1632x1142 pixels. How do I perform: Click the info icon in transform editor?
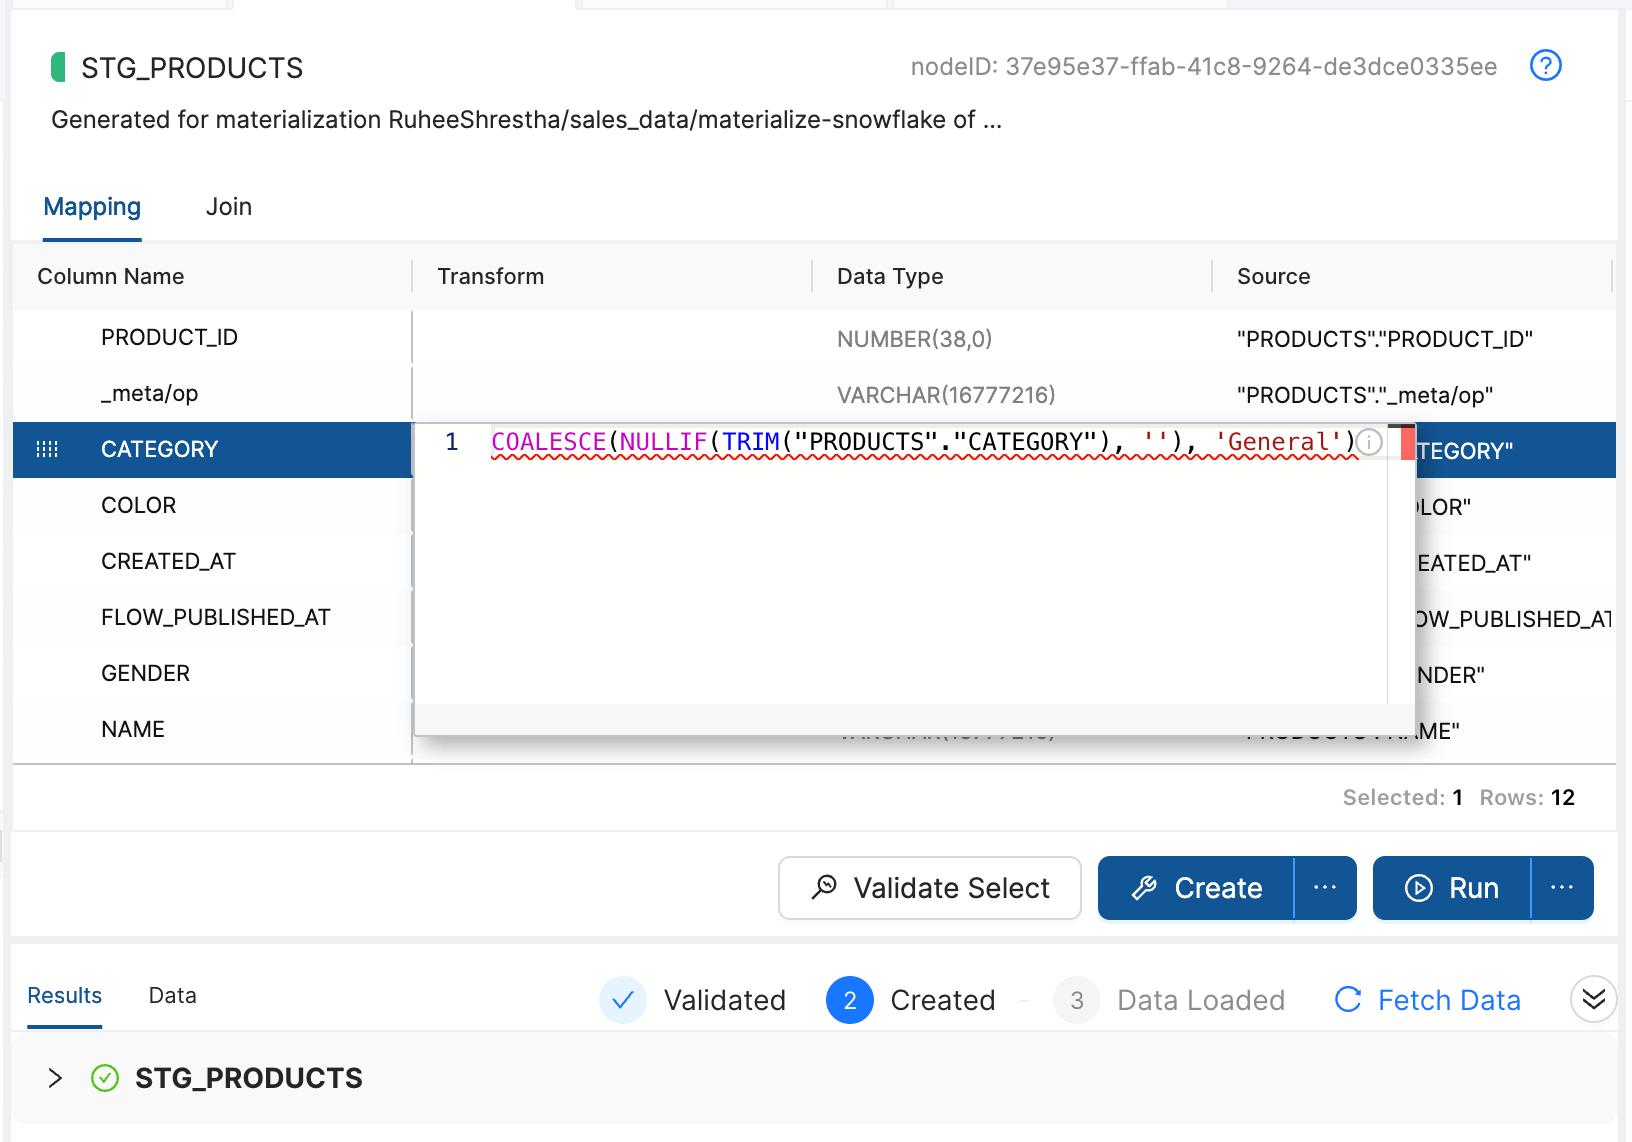[1369, 442]
